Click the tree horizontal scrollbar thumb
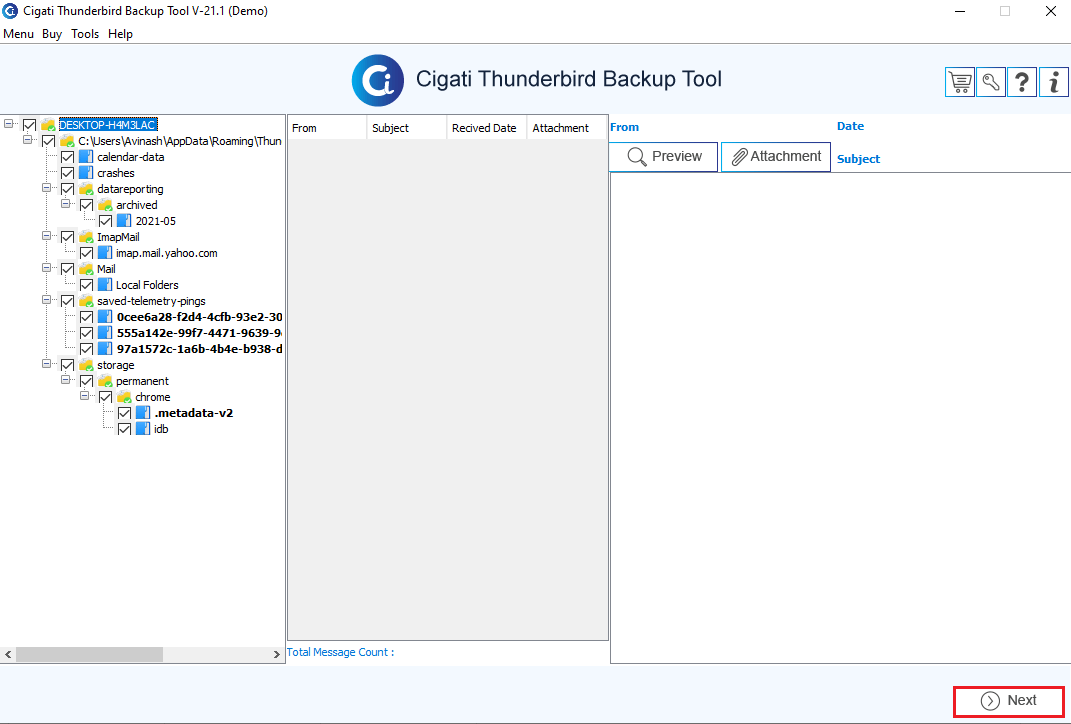 tap(89, 654)
